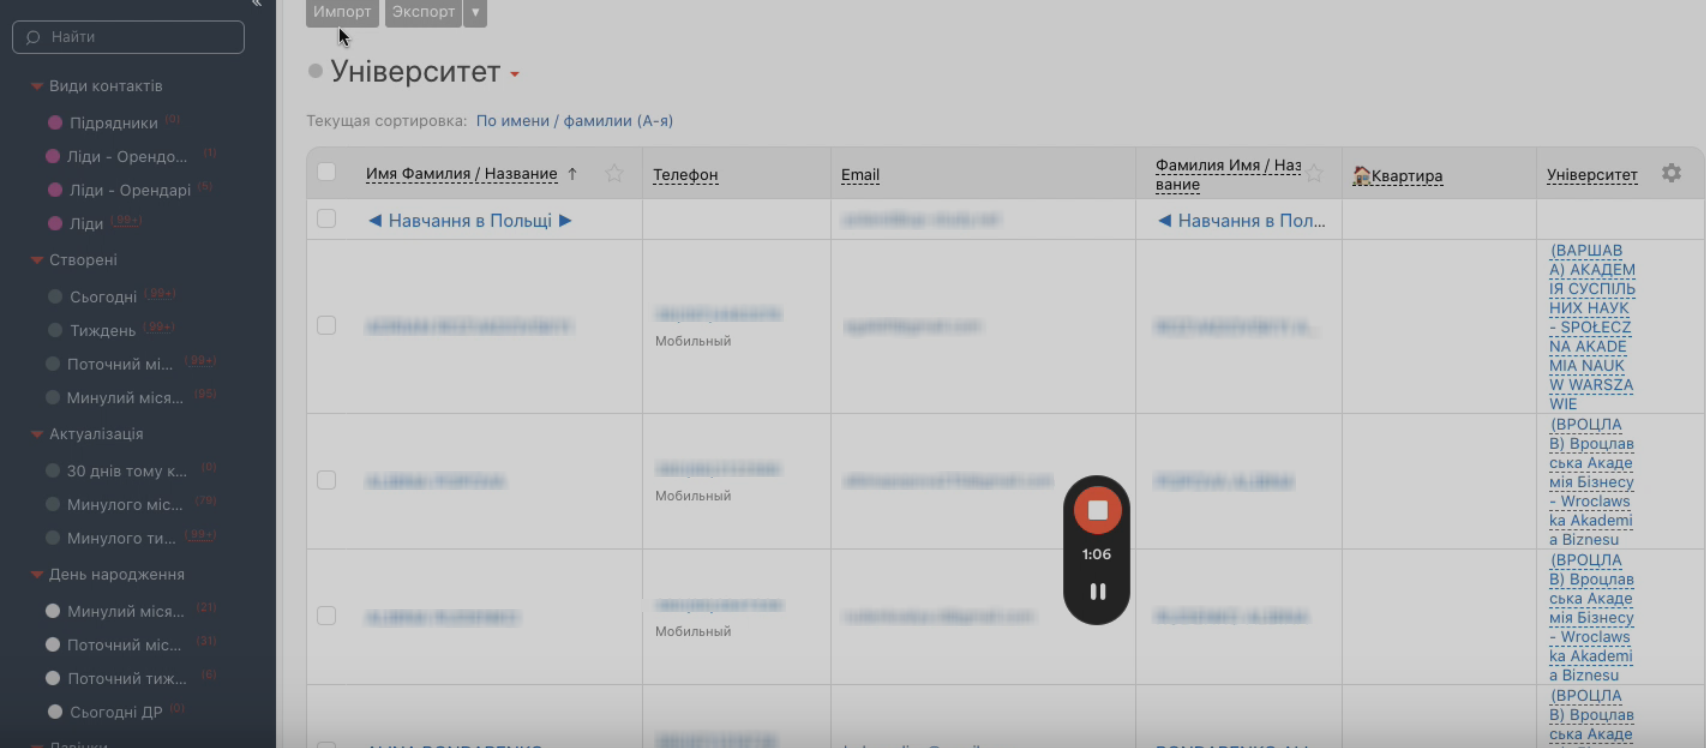1706x748 pixels.
Task: Tick the select-all checkbox in table header
Action: [x=326, y=172]
